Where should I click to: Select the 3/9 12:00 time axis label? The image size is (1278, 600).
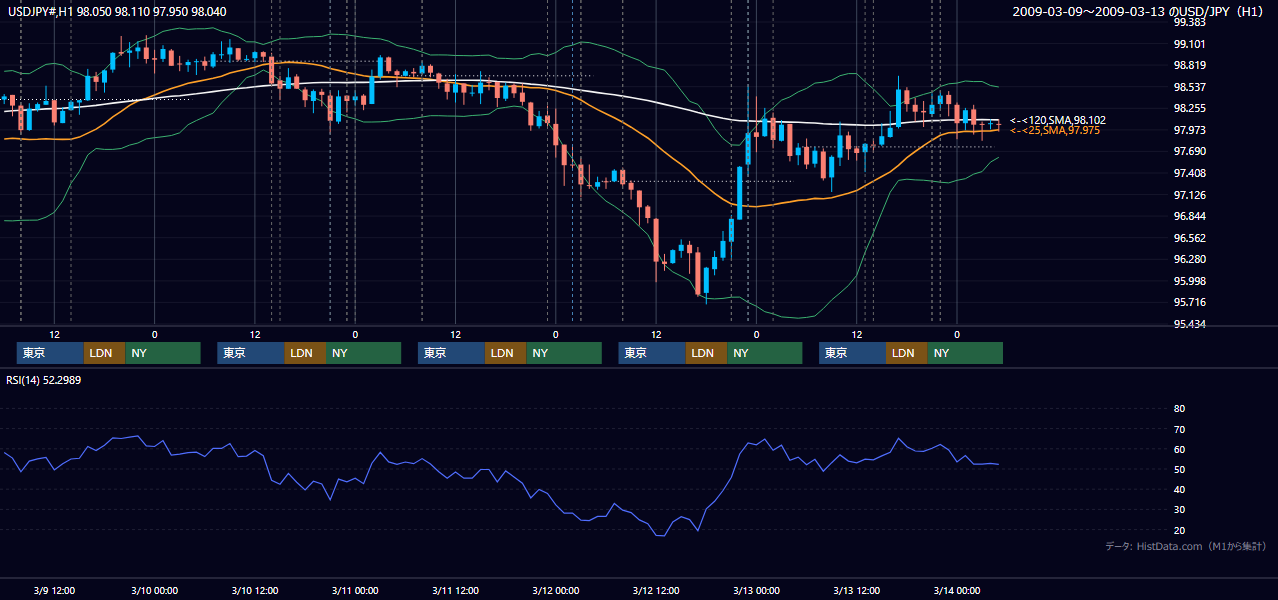pos(56,590)
